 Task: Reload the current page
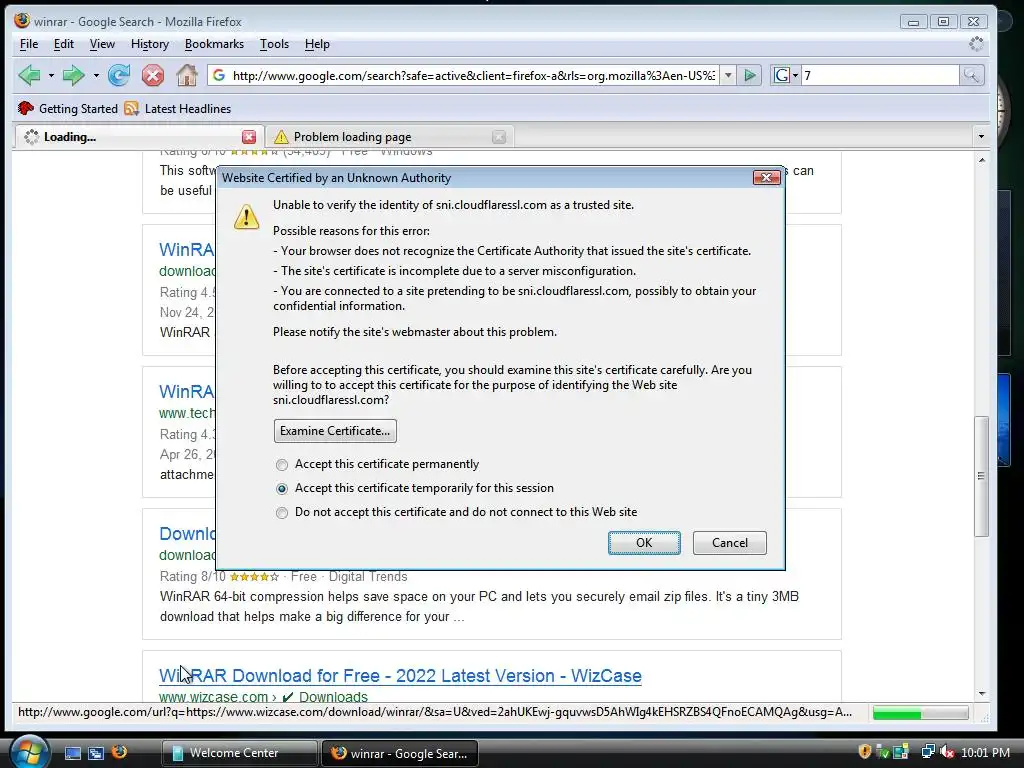[119, 76]
